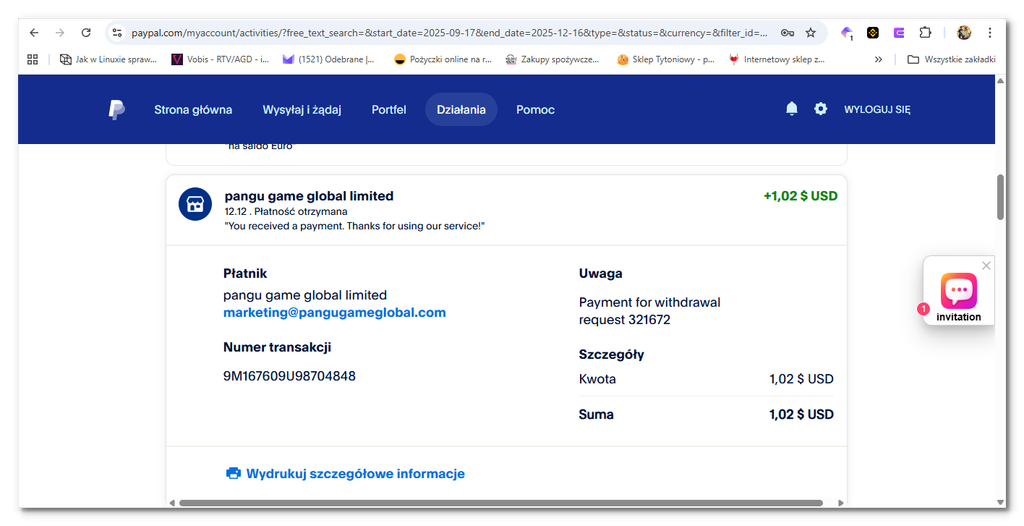The width and height of the screenshot is (1024, 526).
Task: Open 'Sklep Tytoniowy' bookmark
Action: 666,59
